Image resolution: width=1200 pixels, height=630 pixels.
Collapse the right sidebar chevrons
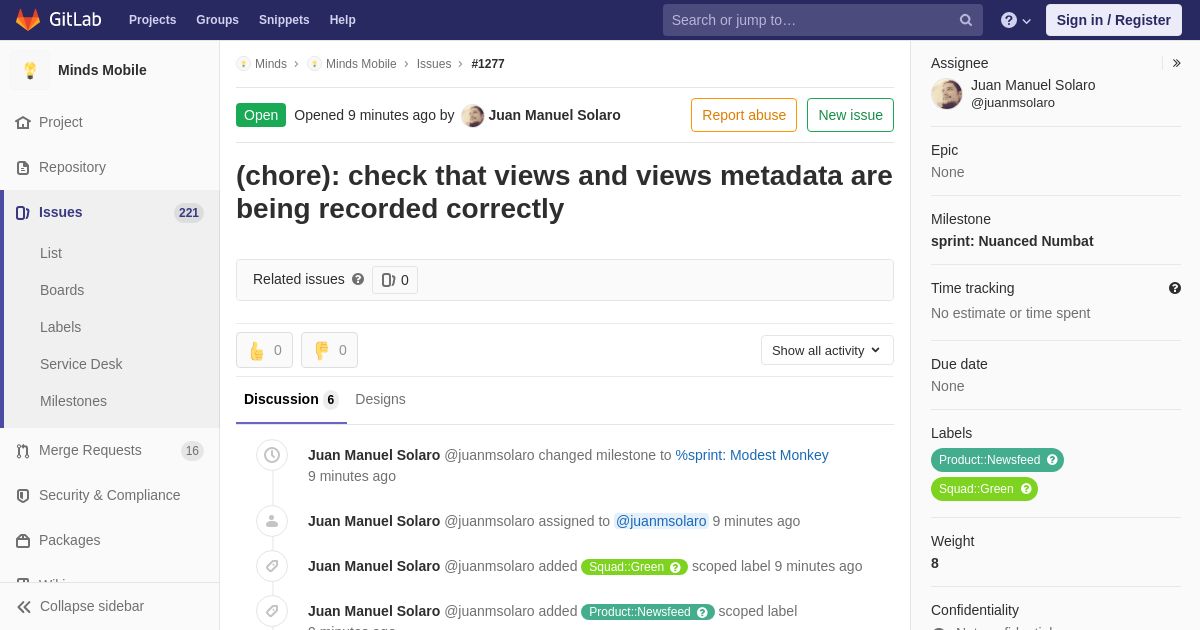pyautogui.click(x=1176, y=63)
